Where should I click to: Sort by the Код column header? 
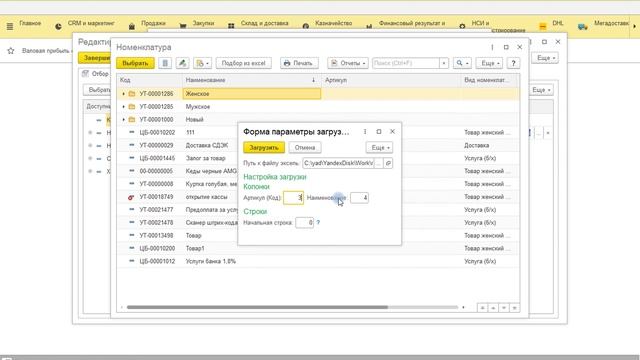tap(149, 80)
